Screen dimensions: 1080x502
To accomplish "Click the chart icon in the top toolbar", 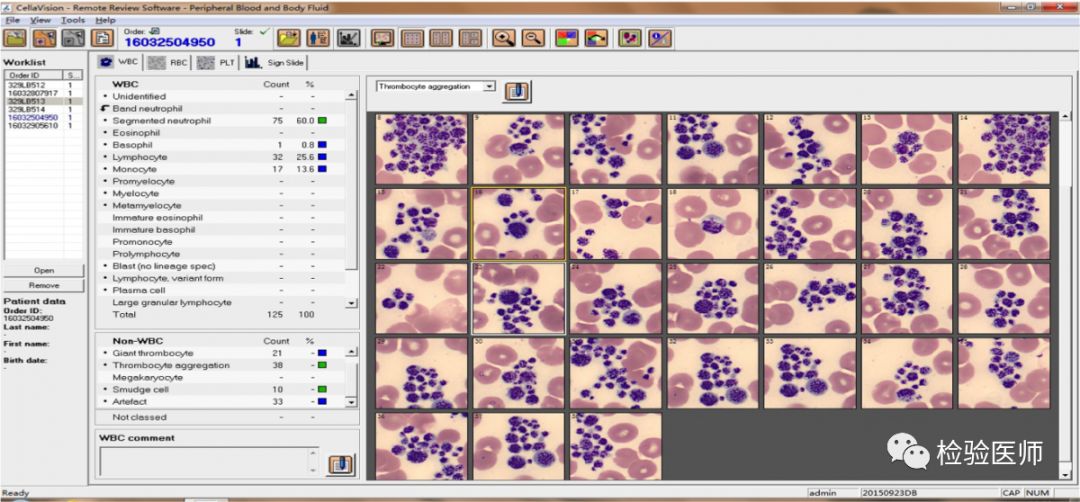I will click(x=348, y=38).
